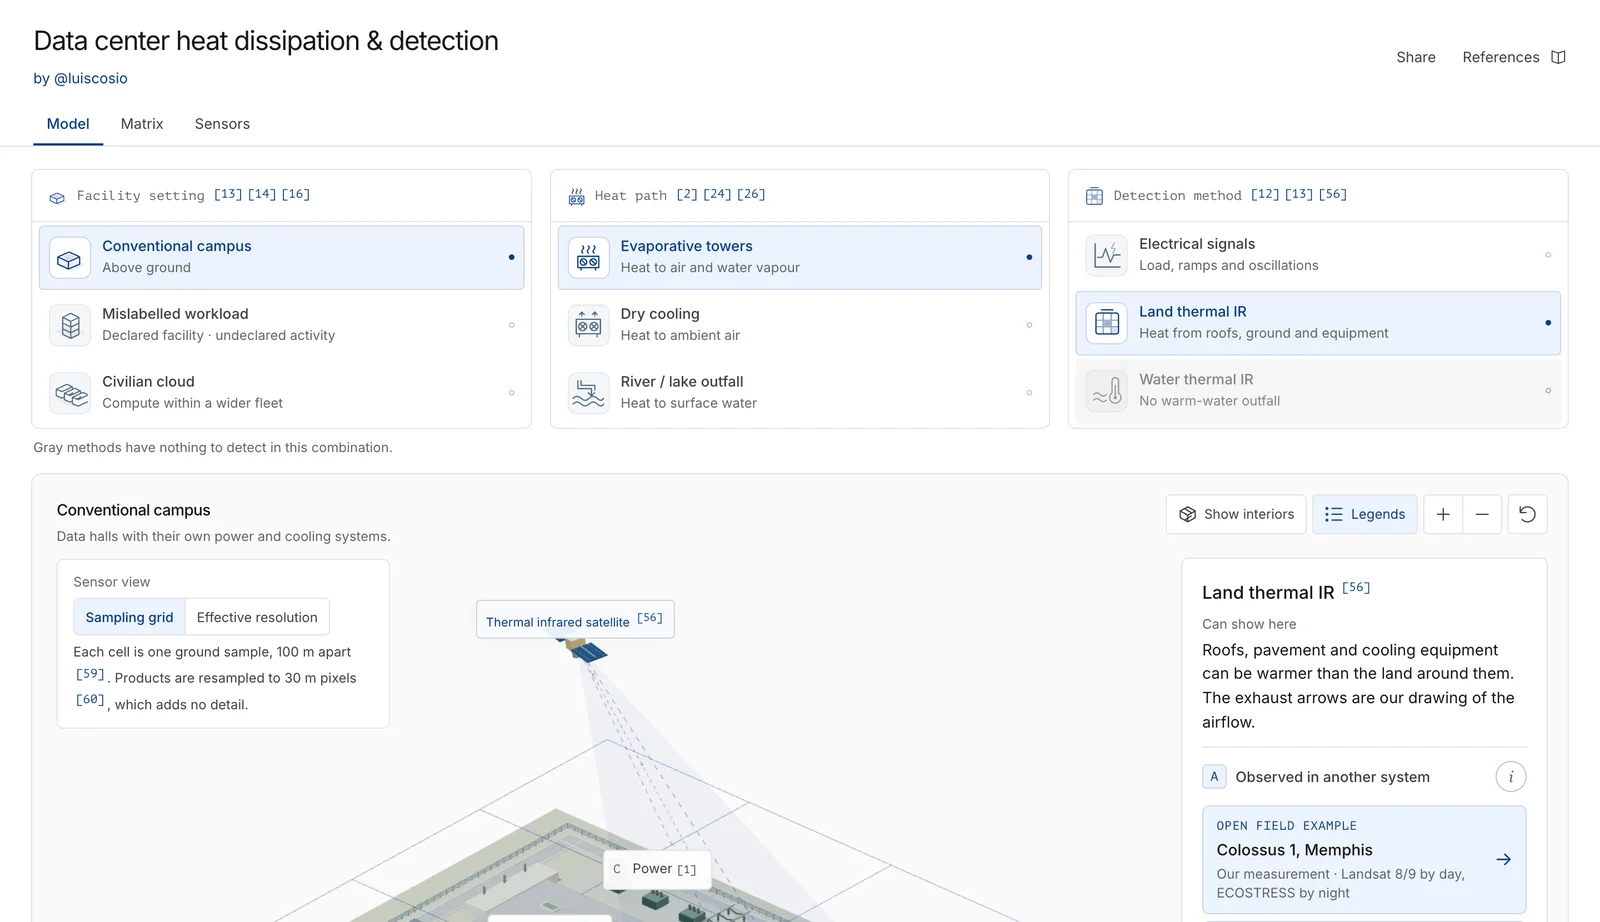Reset the view with the rotate icon
The image size is (1600, 922).
tap(1527, 514)
